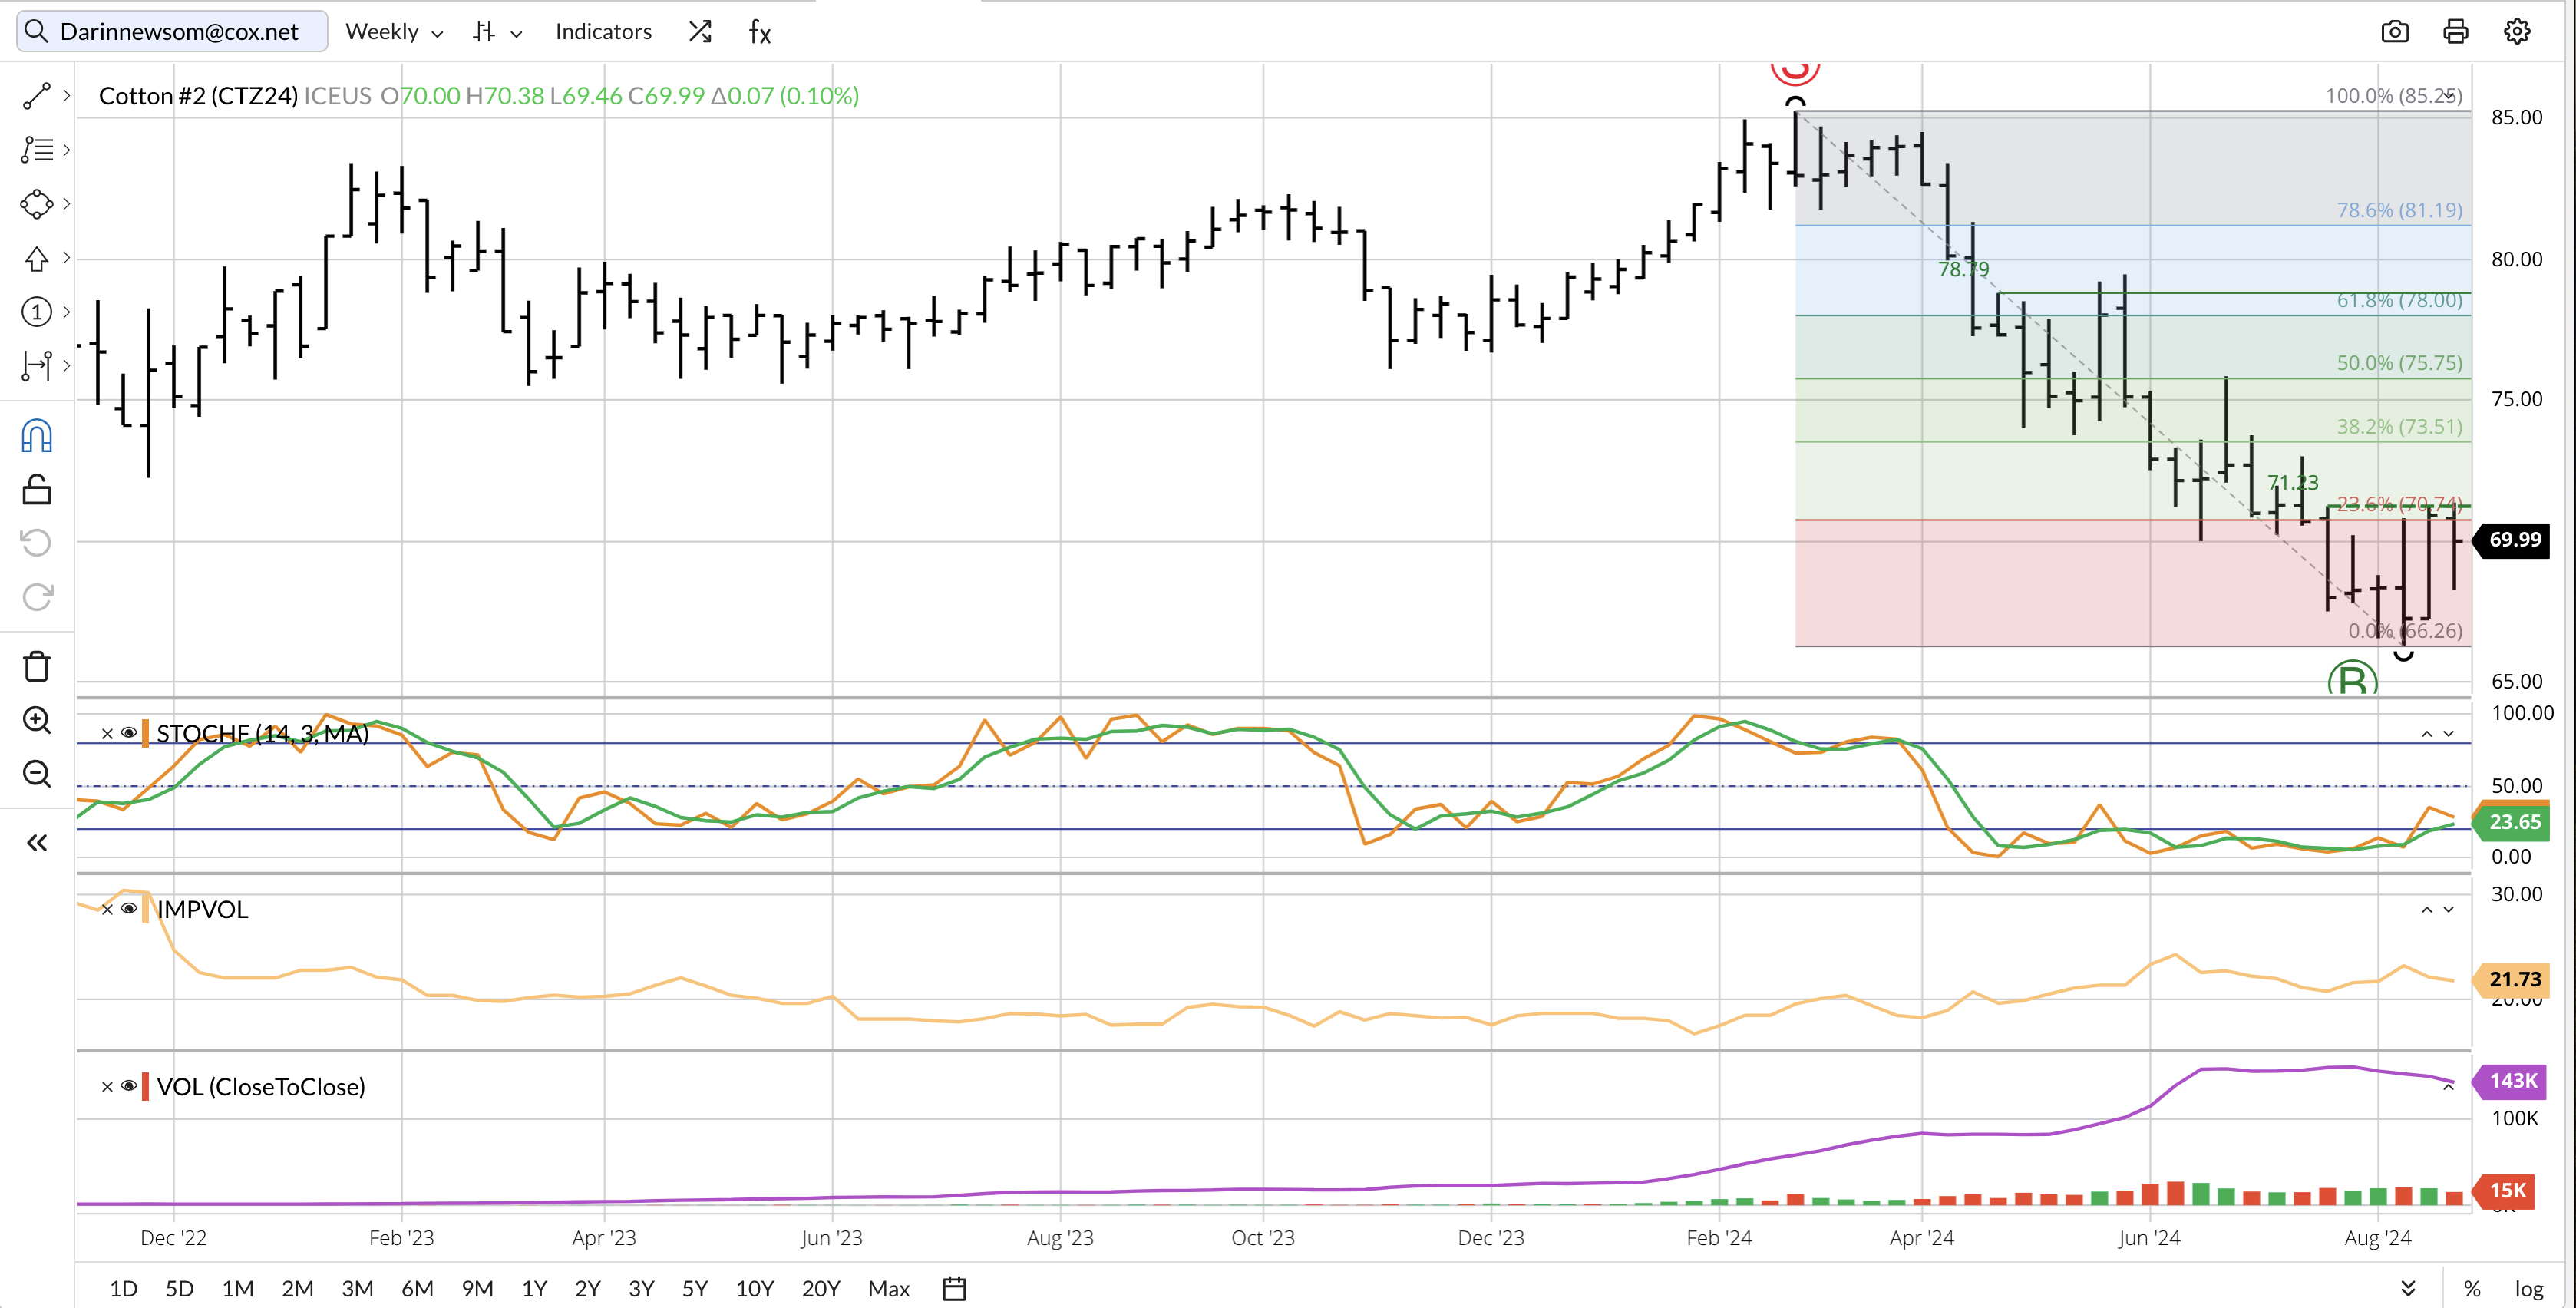2576x1308 pixels.
Task: Click the compare symbols crossed-arrows icon
Action: click(x=700, y=32)
